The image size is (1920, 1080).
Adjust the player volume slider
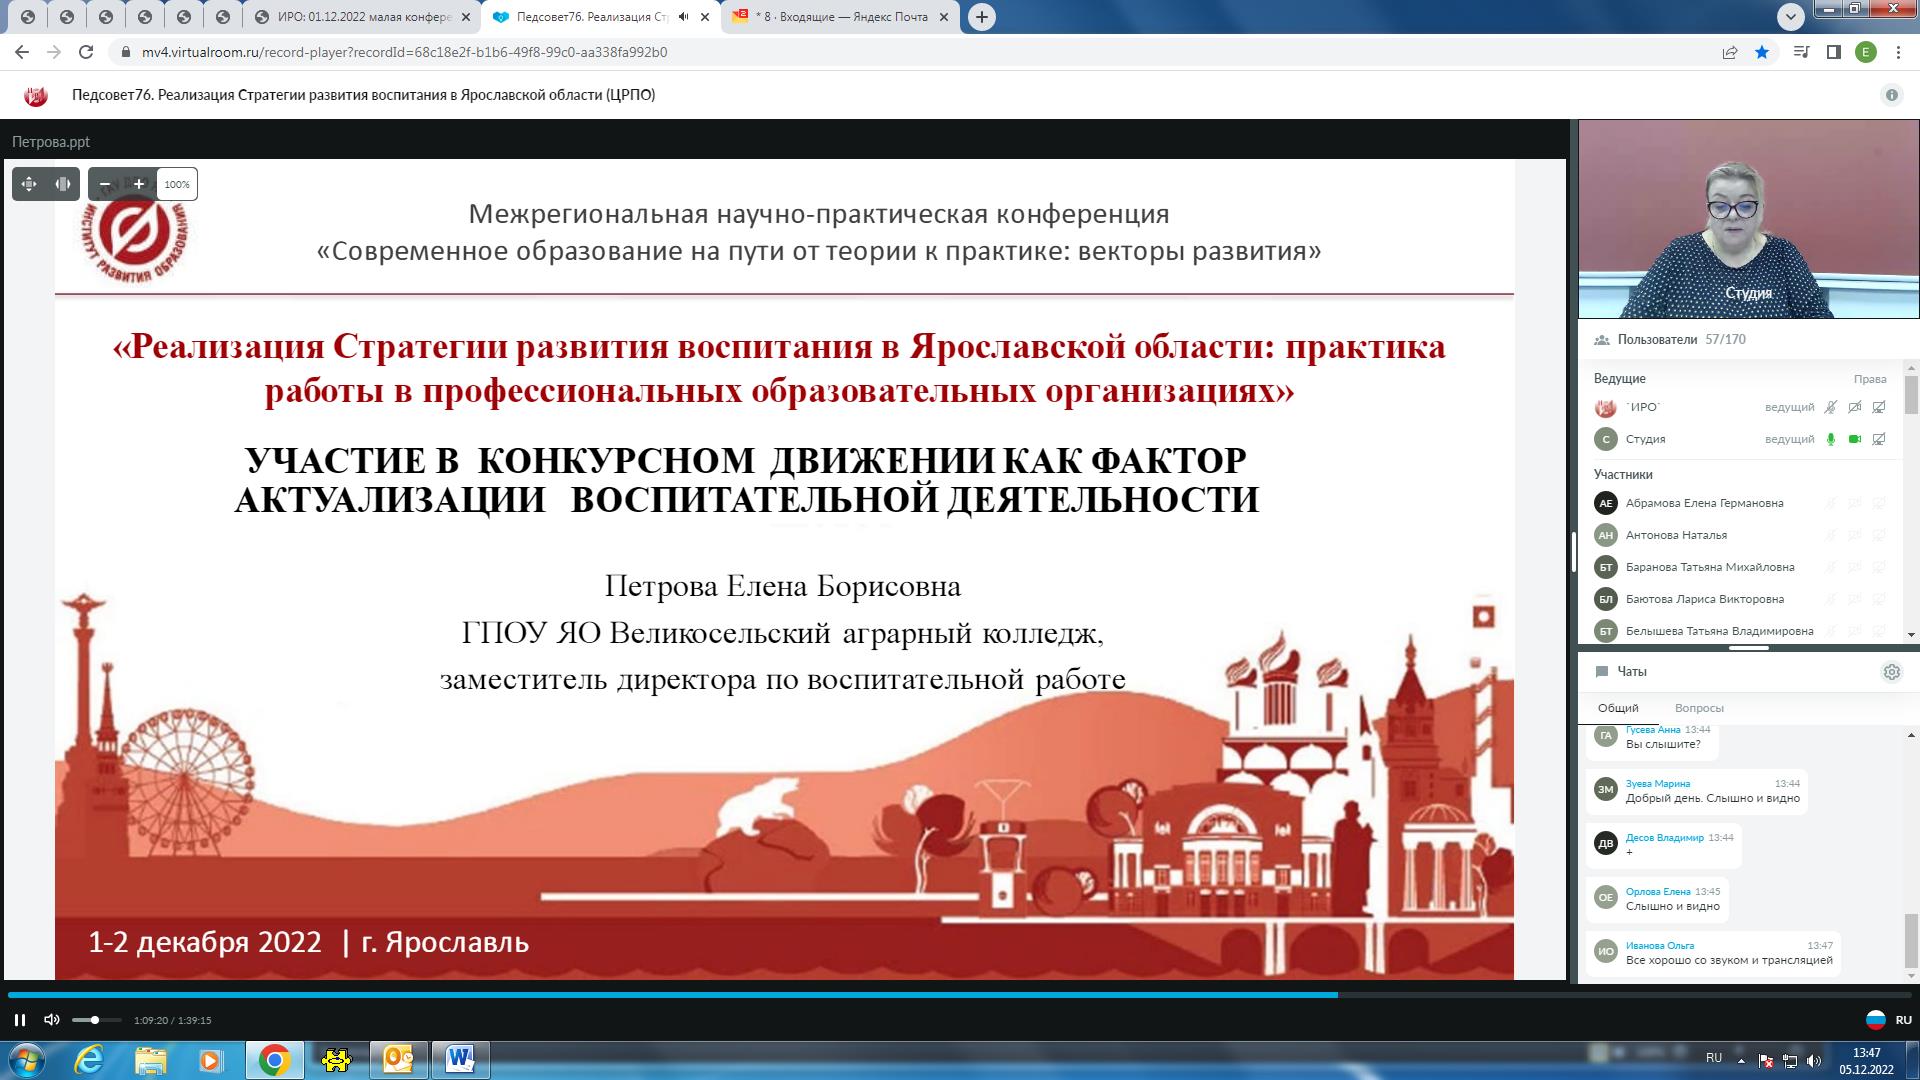coord(96,1020)
